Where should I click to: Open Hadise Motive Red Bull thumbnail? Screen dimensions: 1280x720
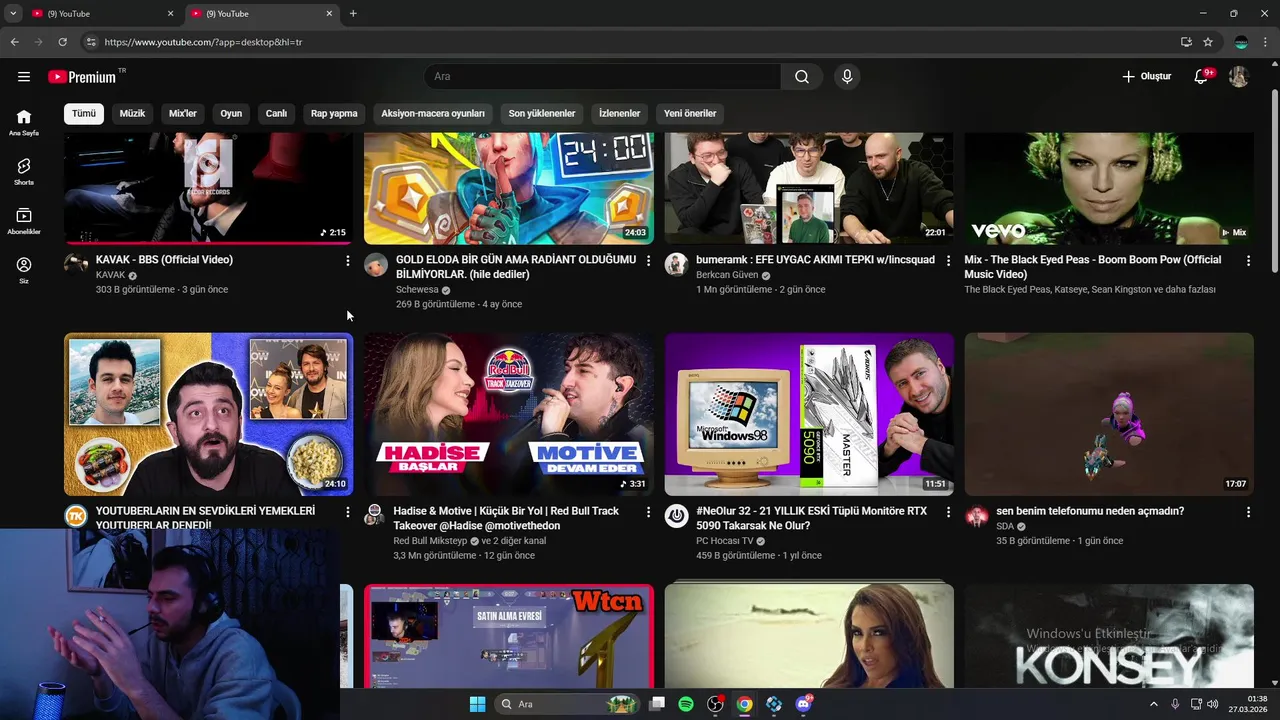[509, 414]
